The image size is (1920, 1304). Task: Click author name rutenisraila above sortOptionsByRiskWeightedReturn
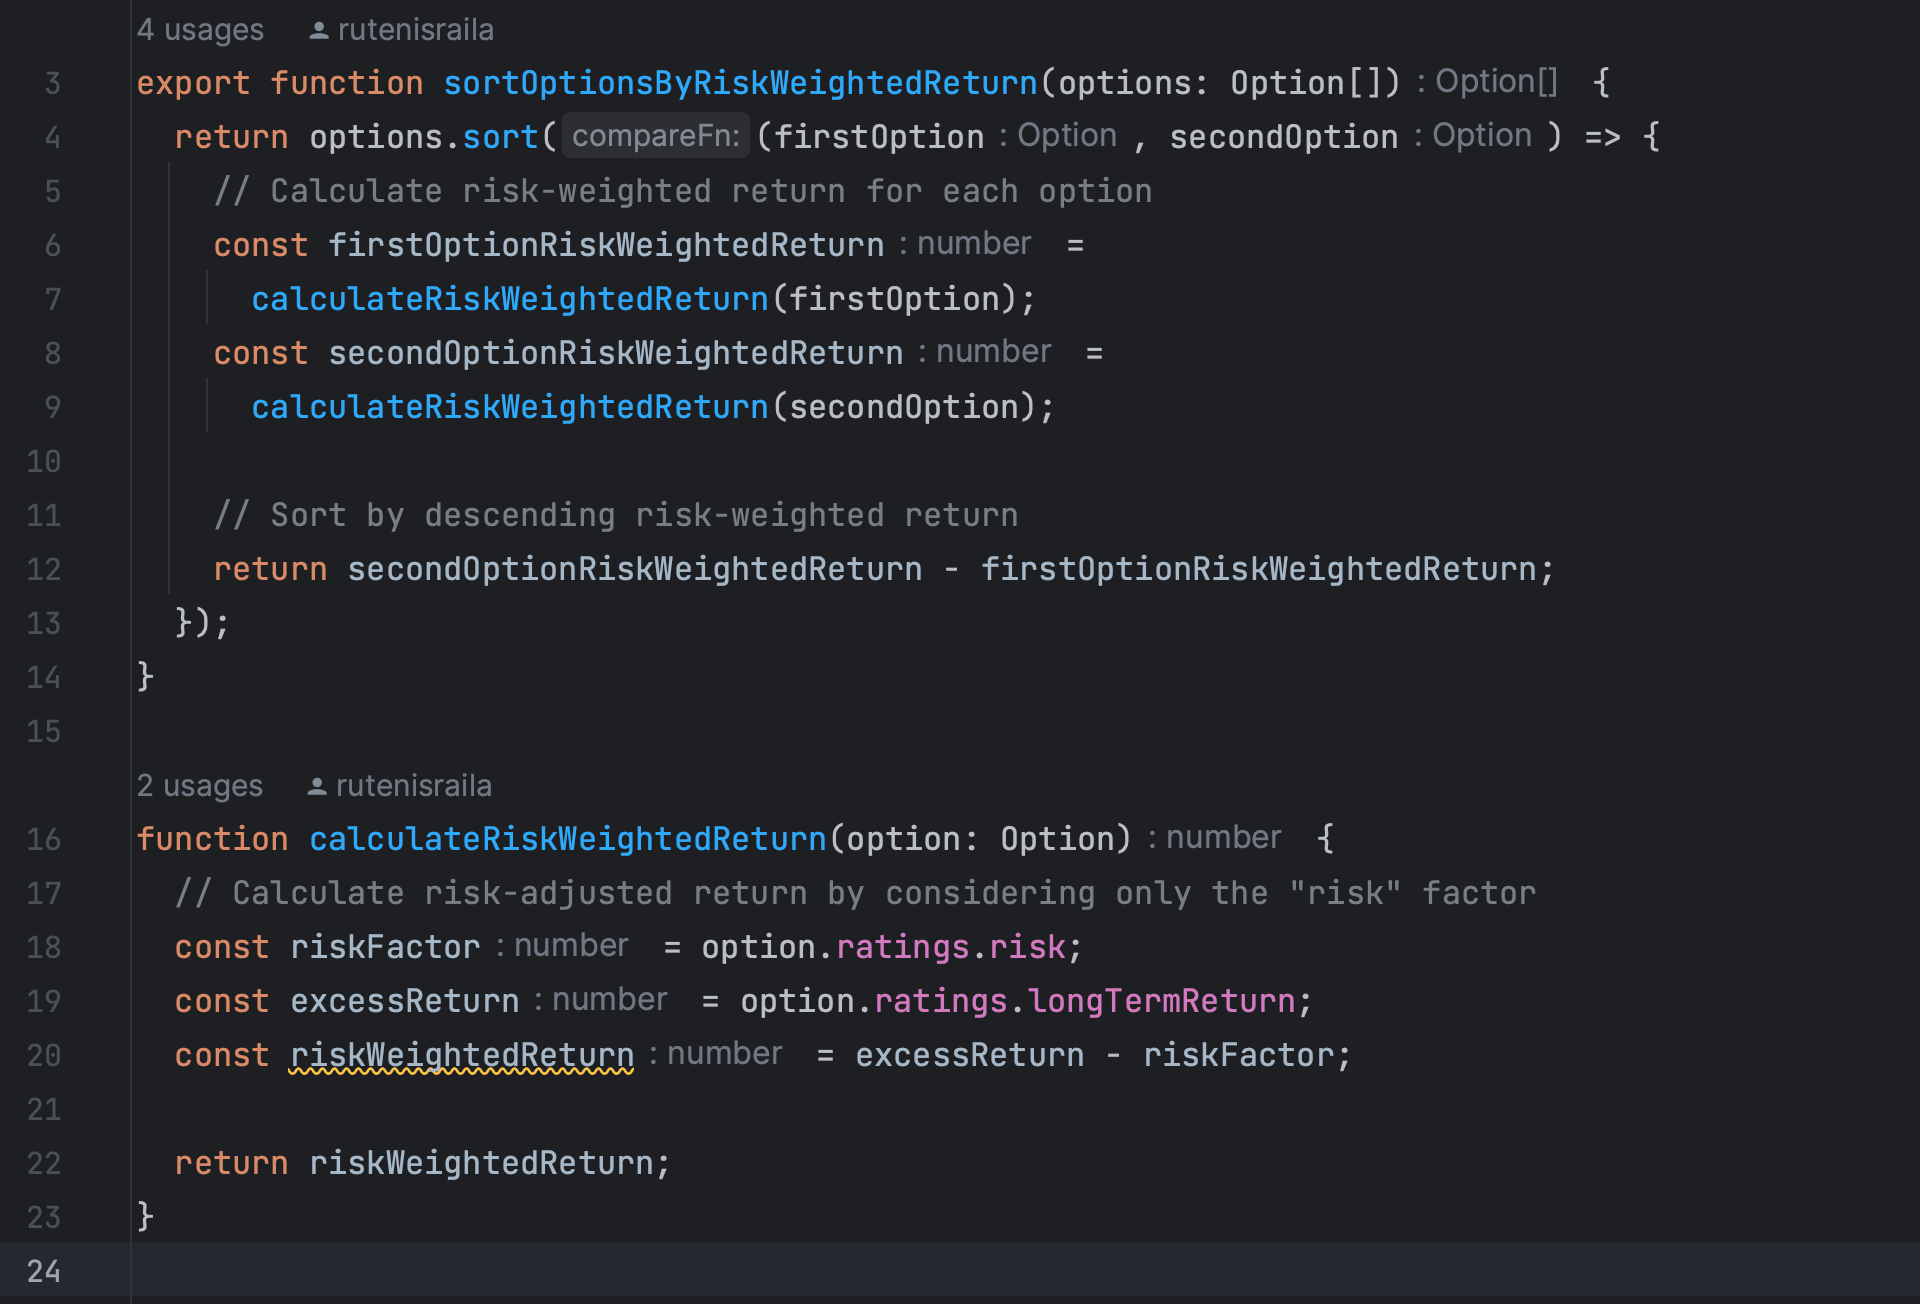pos(415,30)
